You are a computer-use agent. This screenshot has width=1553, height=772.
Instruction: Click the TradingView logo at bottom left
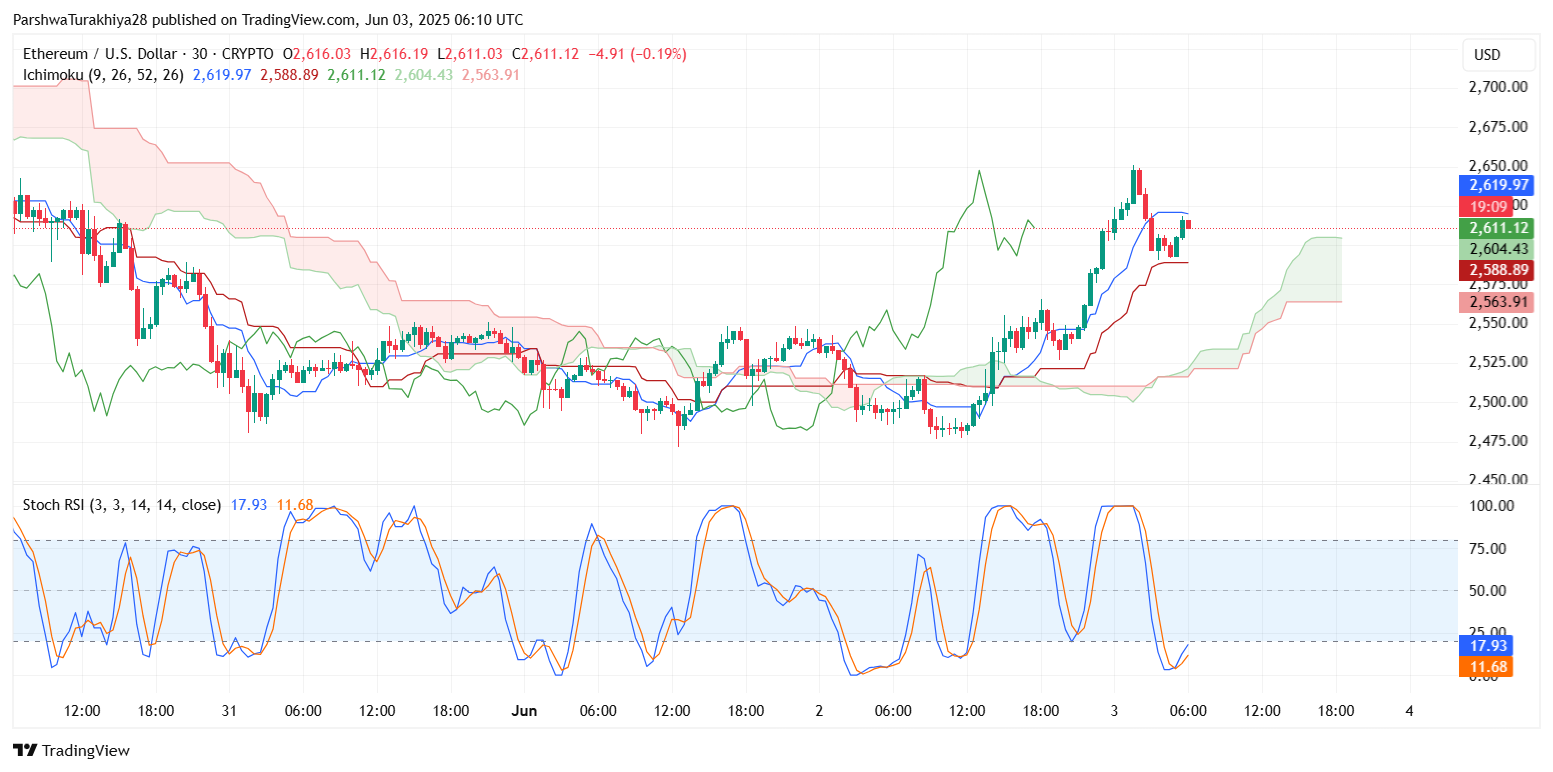pos(71,750)
